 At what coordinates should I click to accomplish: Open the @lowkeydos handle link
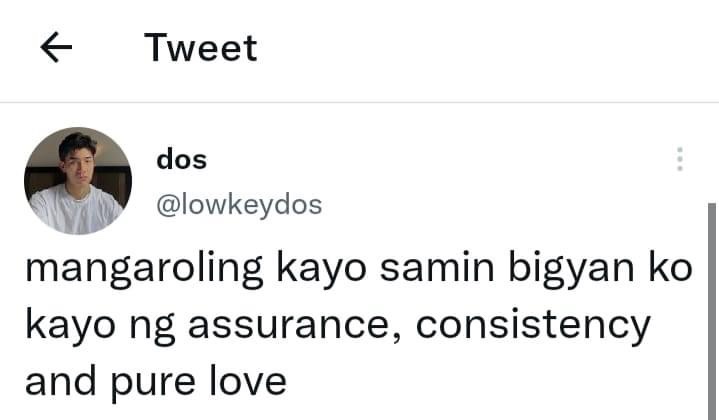coord(239,205)
